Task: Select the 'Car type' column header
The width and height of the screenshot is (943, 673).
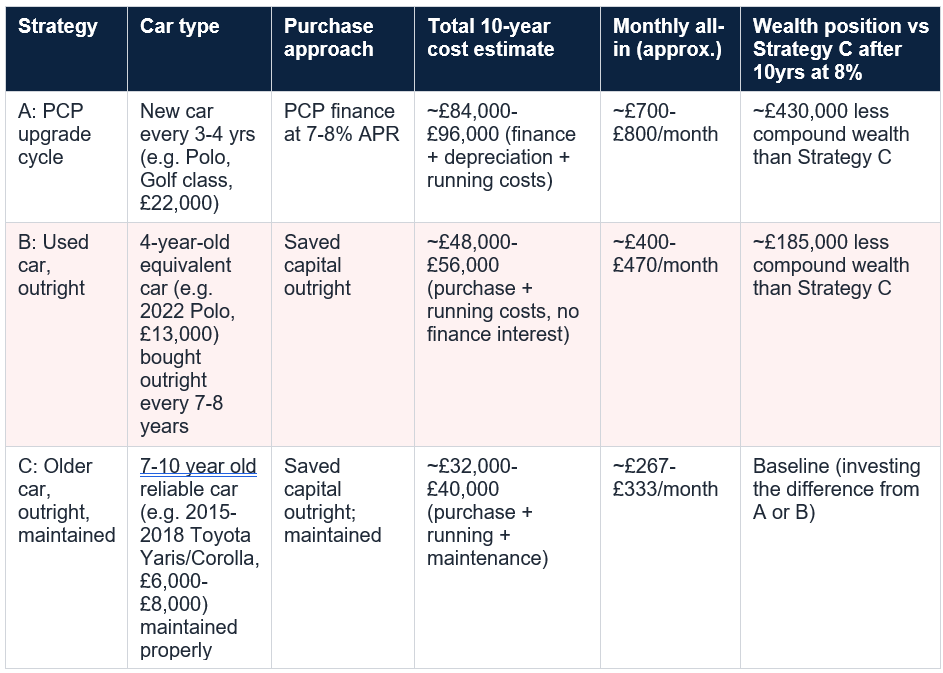Action: point(199,49)
